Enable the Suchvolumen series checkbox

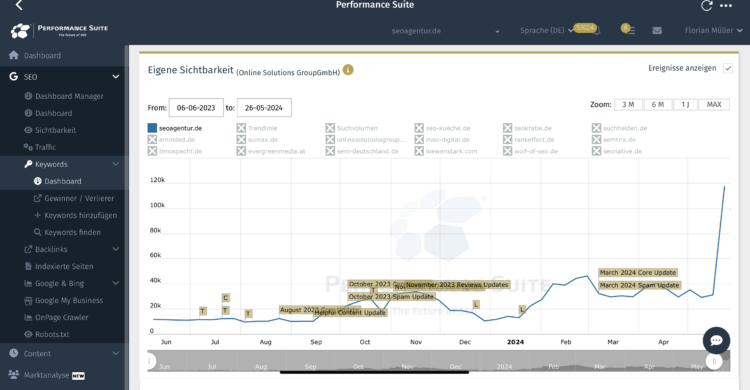[x=330, y=128]
